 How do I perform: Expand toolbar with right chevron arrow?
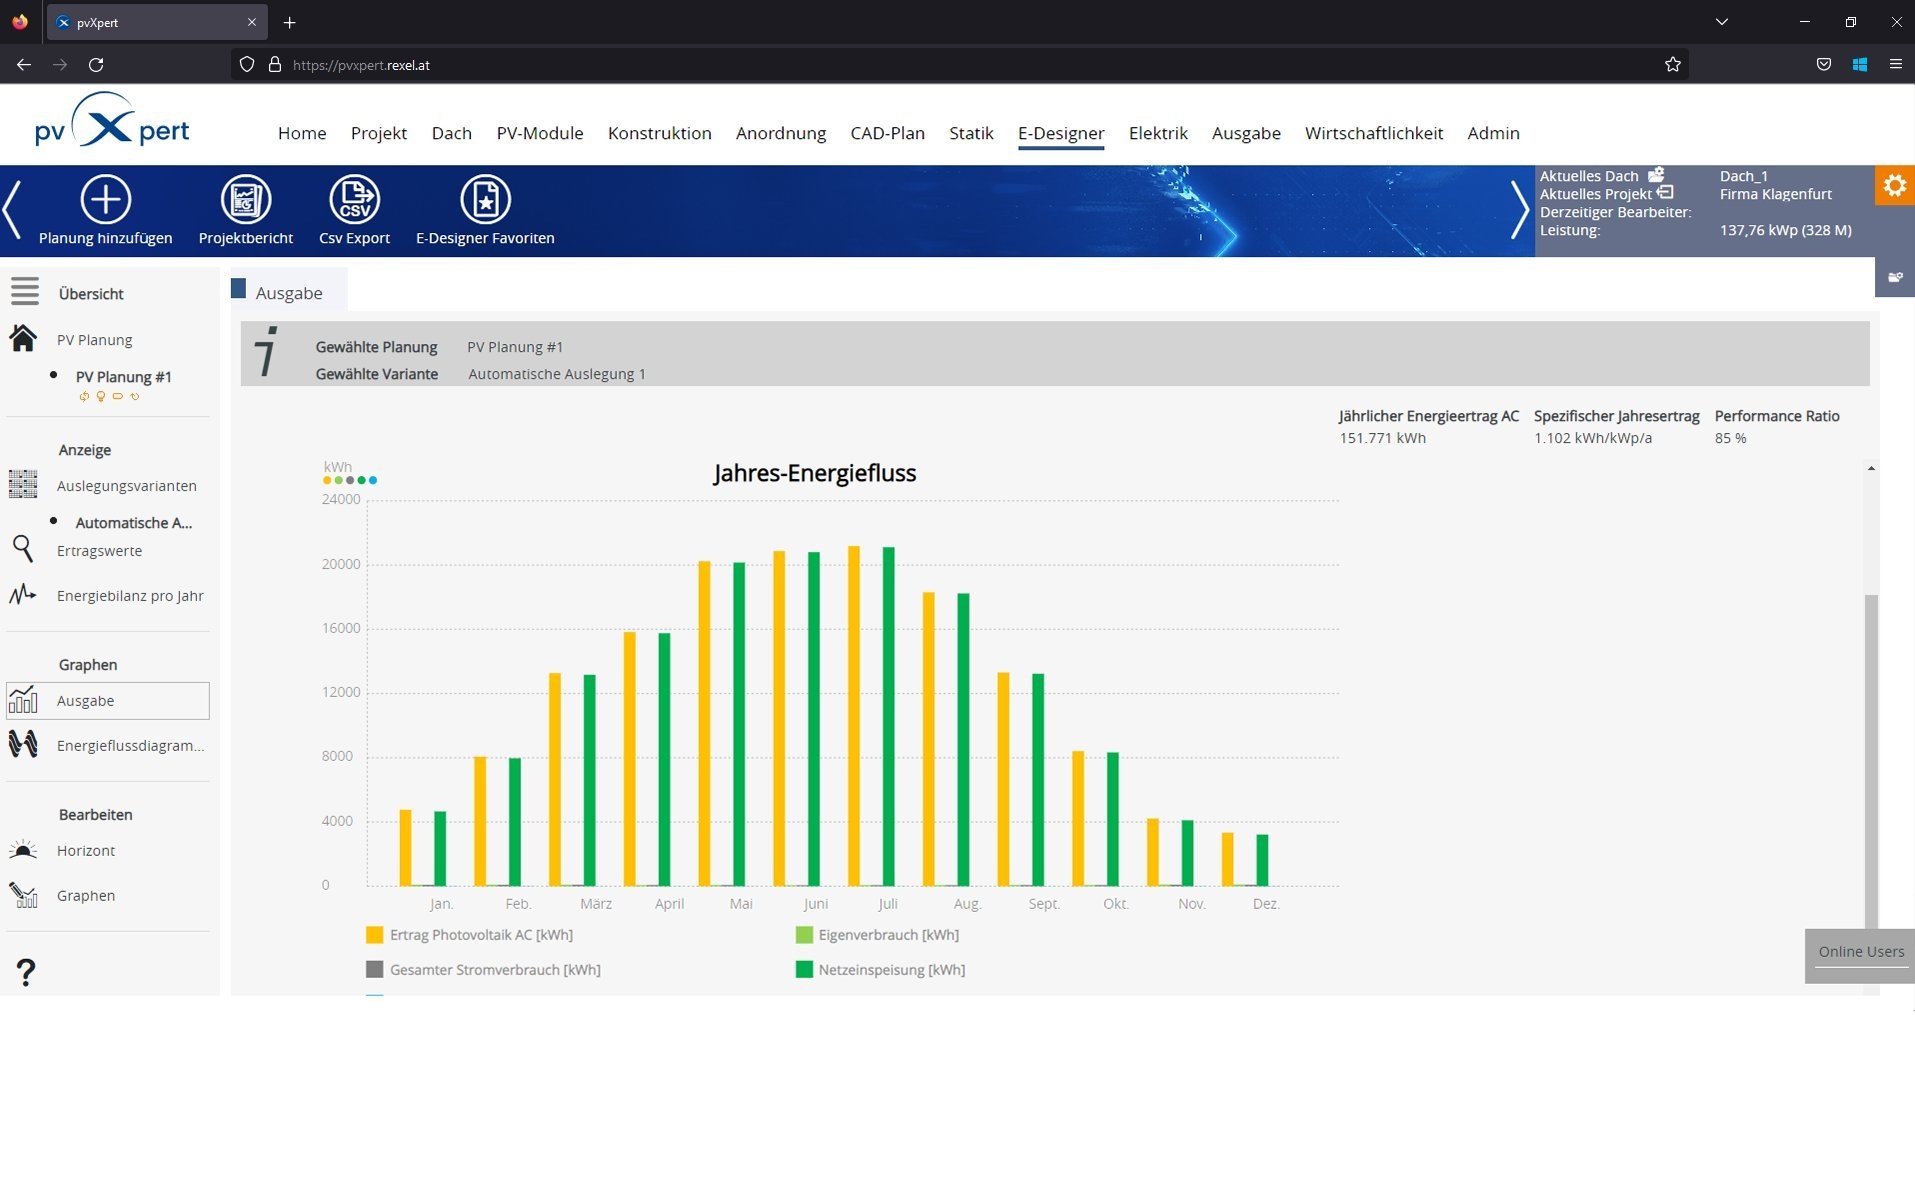coord(1519,210)
